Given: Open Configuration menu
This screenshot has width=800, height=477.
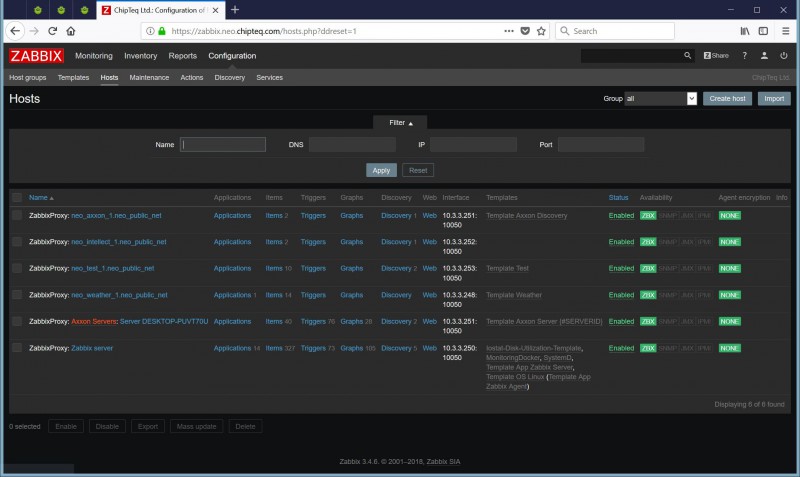Looking at the screenshot, I should tap(232, 56).
